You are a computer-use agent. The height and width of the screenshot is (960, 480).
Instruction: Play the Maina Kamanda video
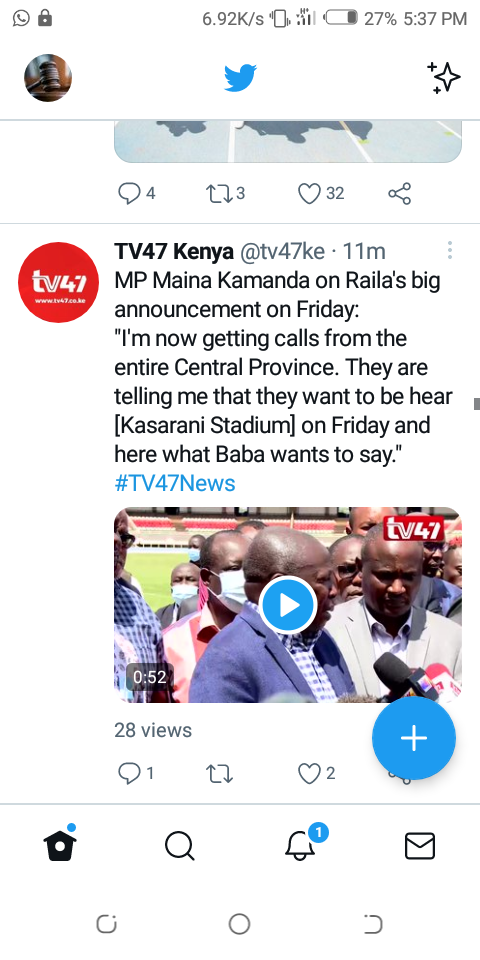click(x=288, y=605)
